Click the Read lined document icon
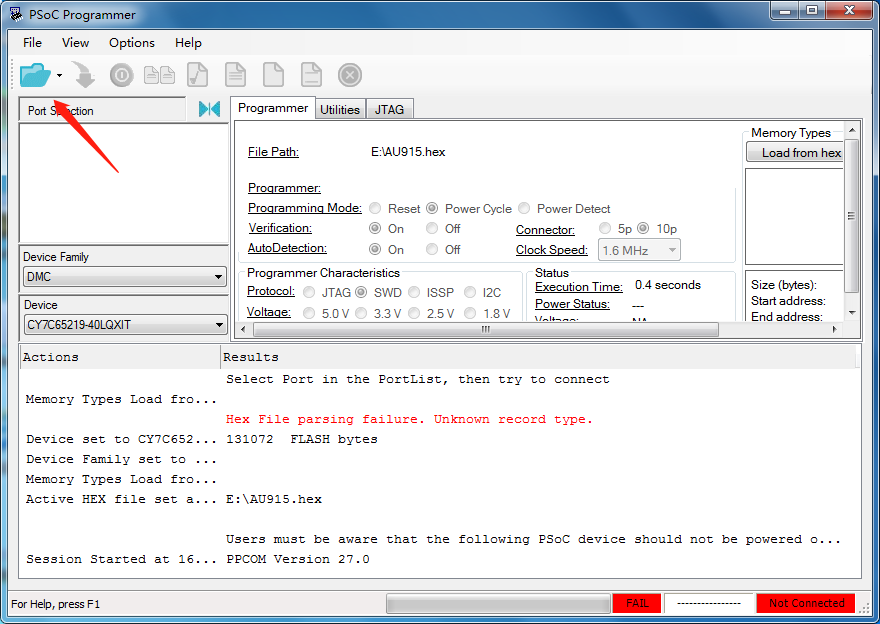Screen dimensions: 880x624 pyautogui.click(x=235, y=75)
